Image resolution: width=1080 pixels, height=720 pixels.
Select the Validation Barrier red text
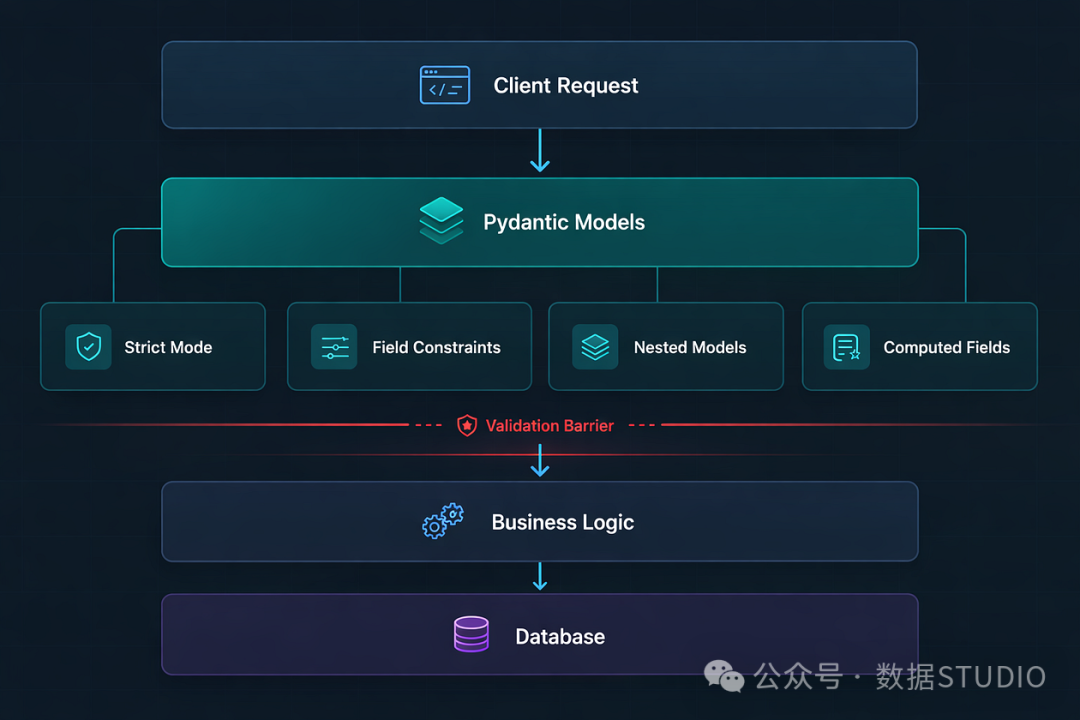(549, 426)
